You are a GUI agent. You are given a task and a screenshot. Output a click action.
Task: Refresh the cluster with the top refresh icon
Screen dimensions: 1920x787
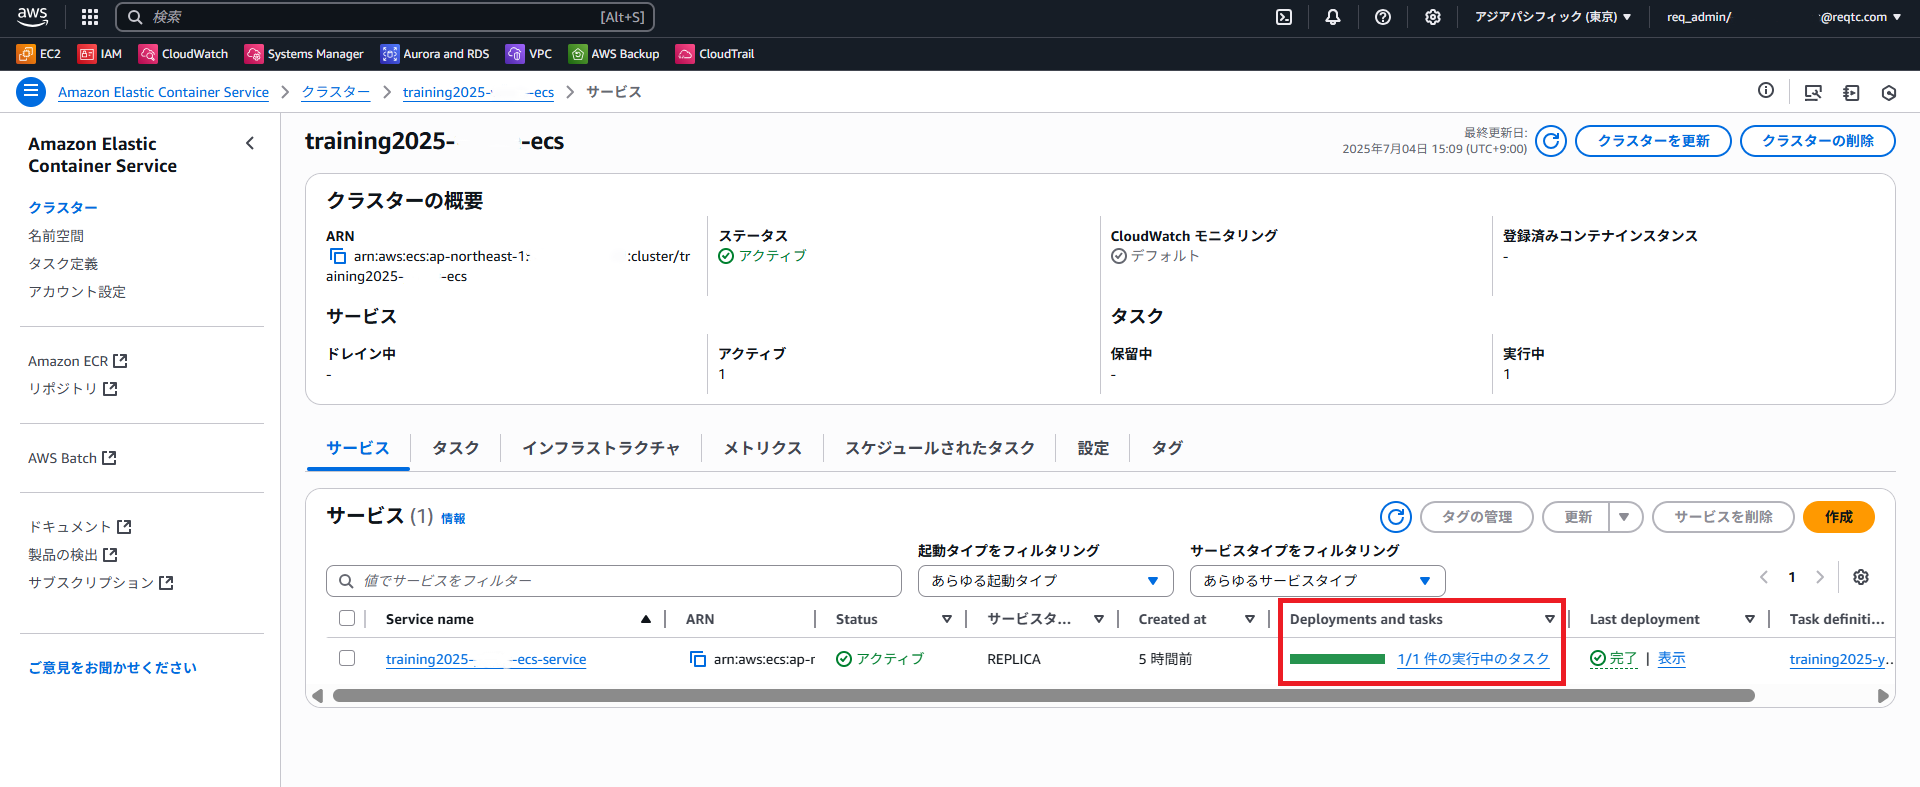[x=1551, y=141]
